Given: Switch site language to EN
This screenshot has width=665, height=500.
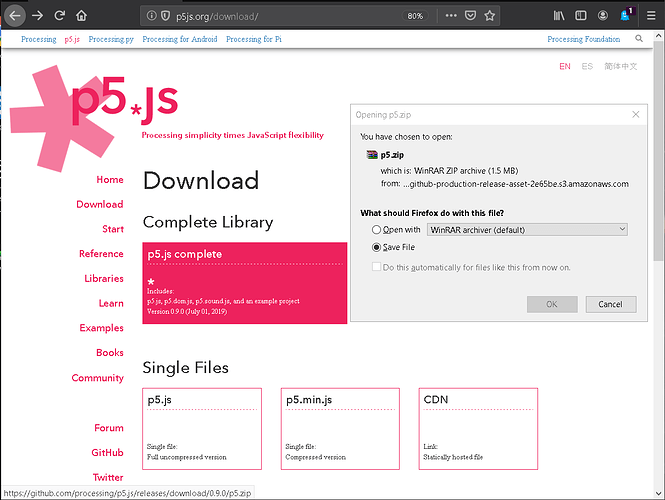Looking at the screenshot, I should pyautogui.click(x=564, y=66).
